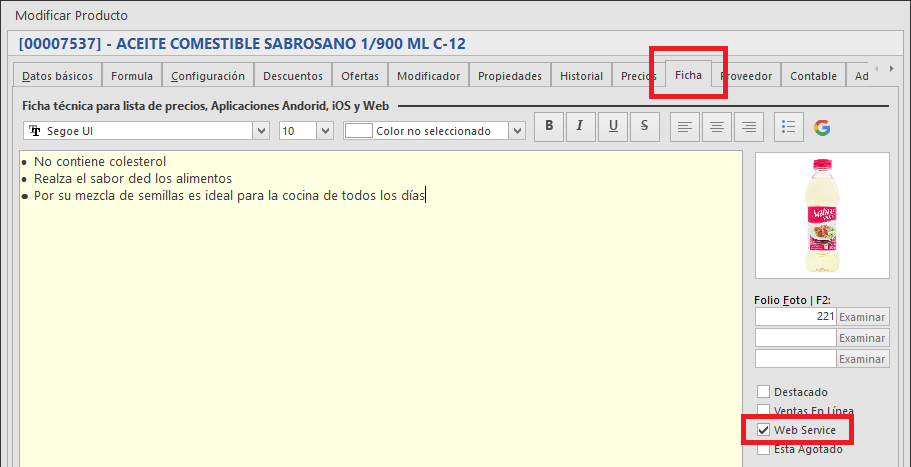The image size is (911, 467).
Task: Click the color preview swatch box
Action: click(x=359, y=131)
